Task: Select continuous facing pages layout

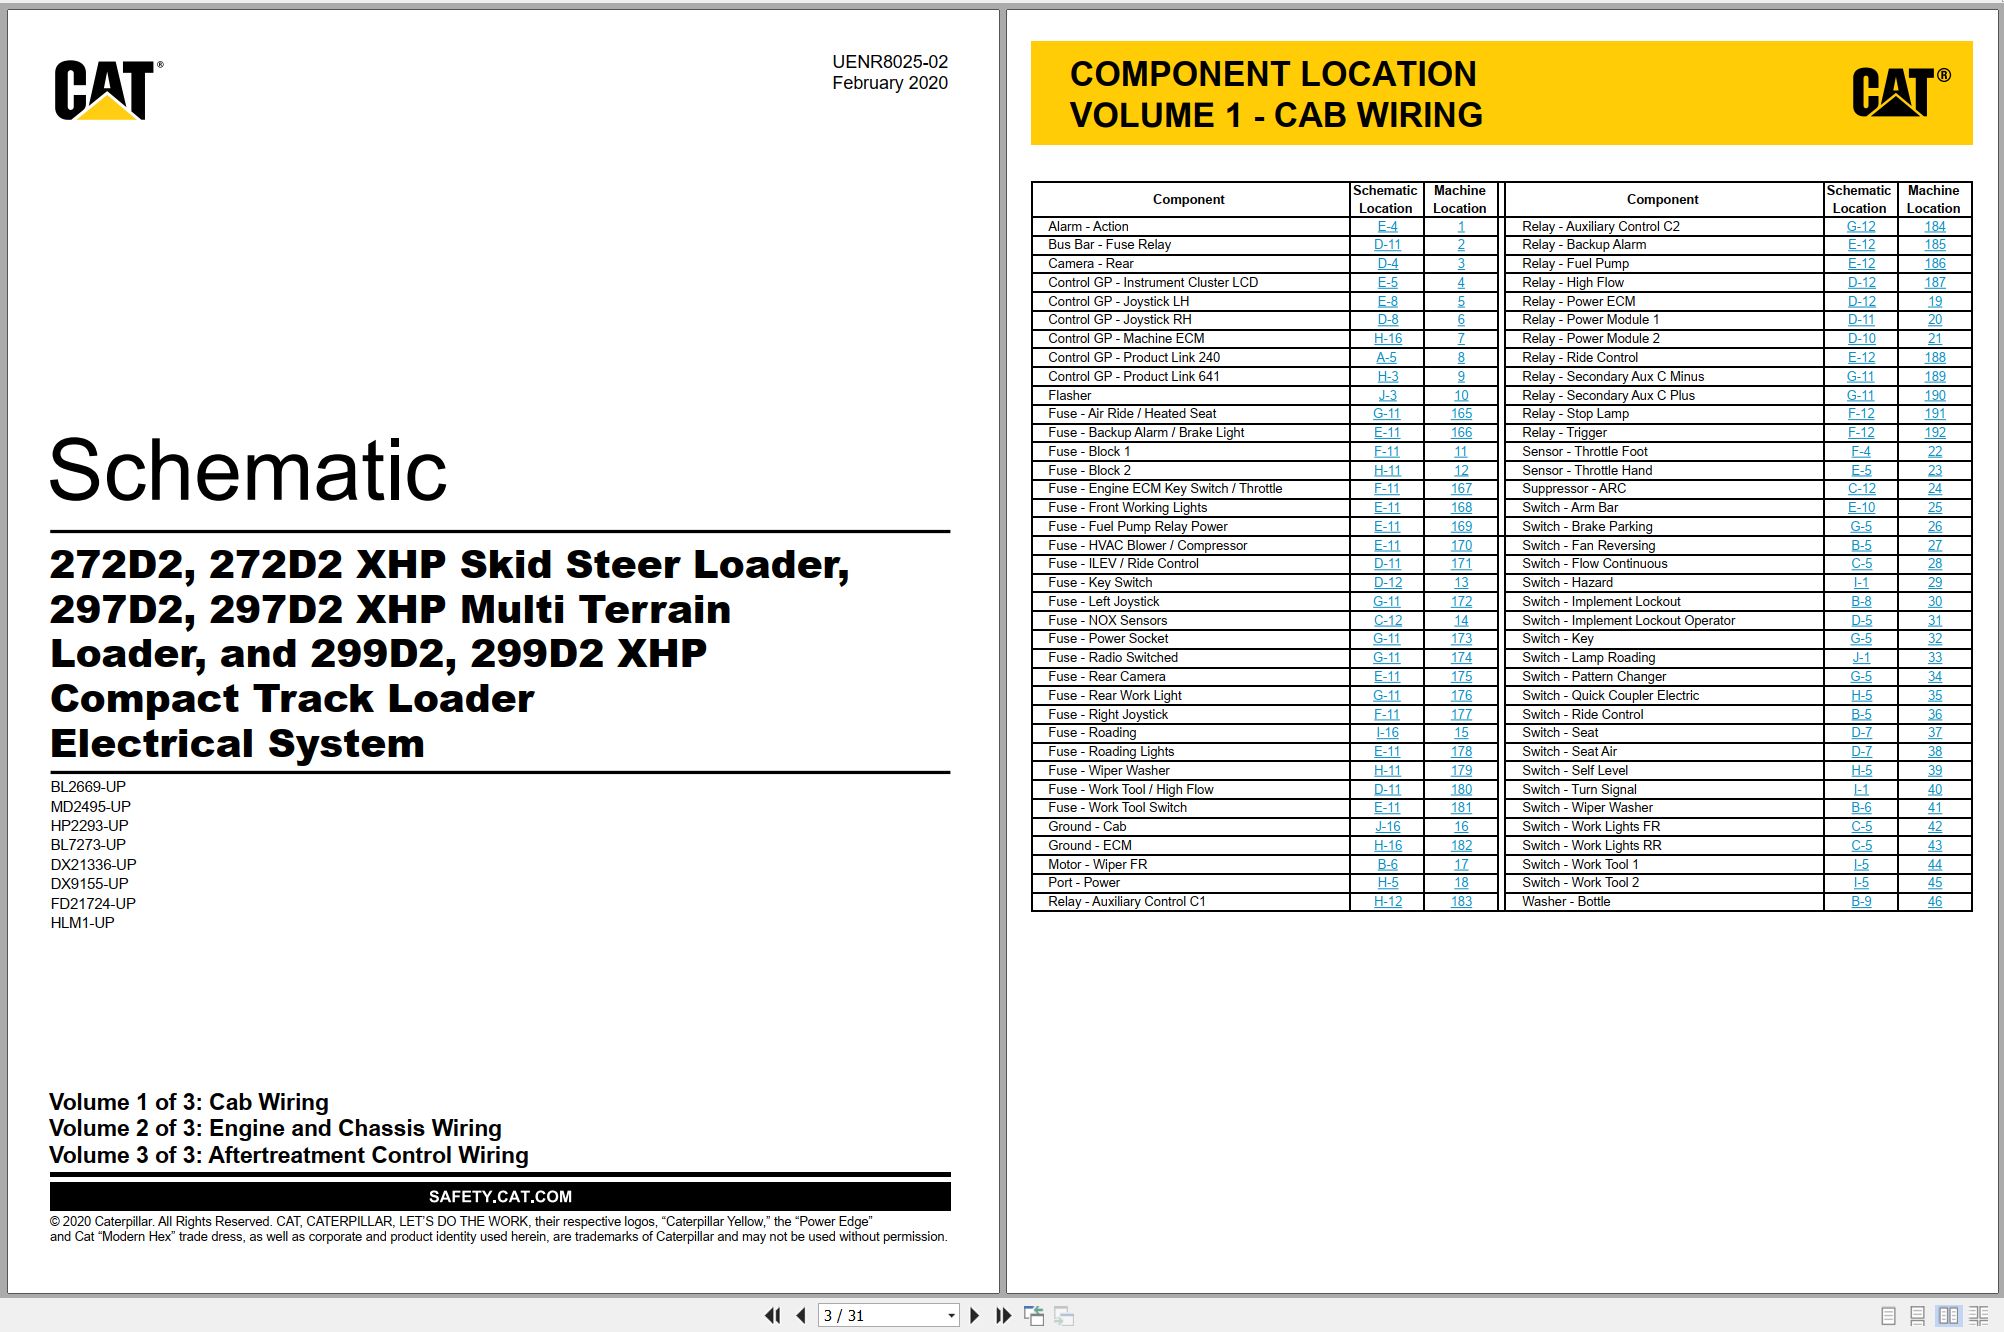Action: (x=1978, y=1316)
